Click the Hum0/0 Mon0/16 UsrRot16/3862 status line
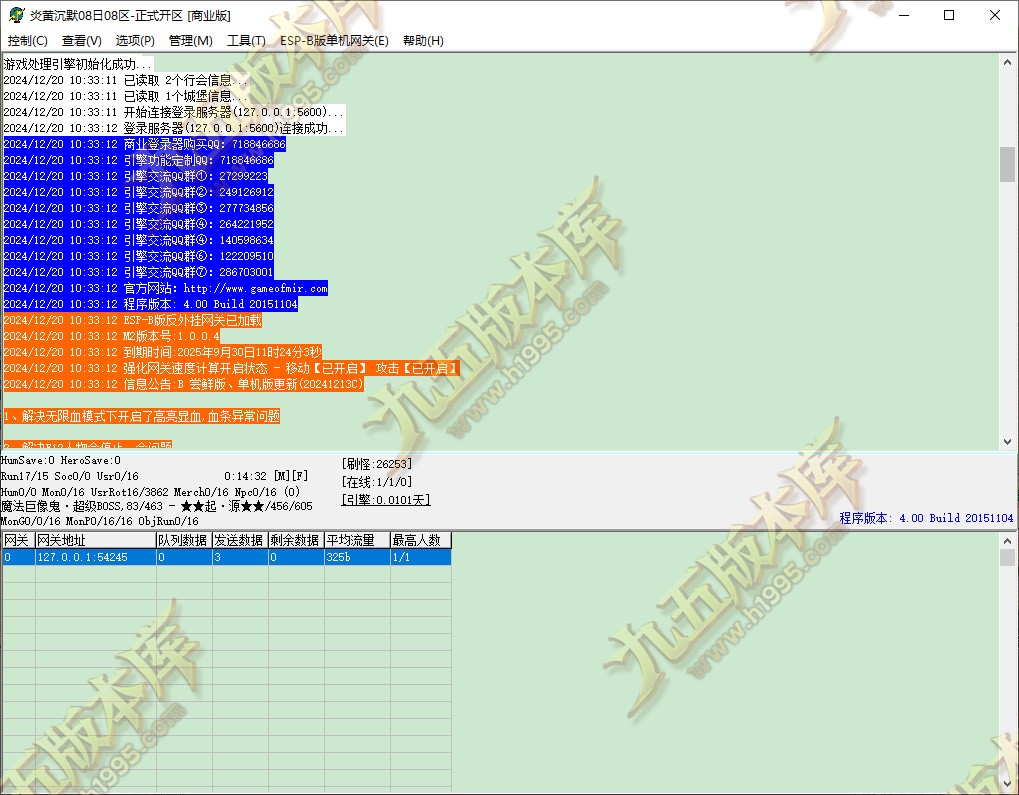This screenshot has height=795, width=1019. [150, 492]
